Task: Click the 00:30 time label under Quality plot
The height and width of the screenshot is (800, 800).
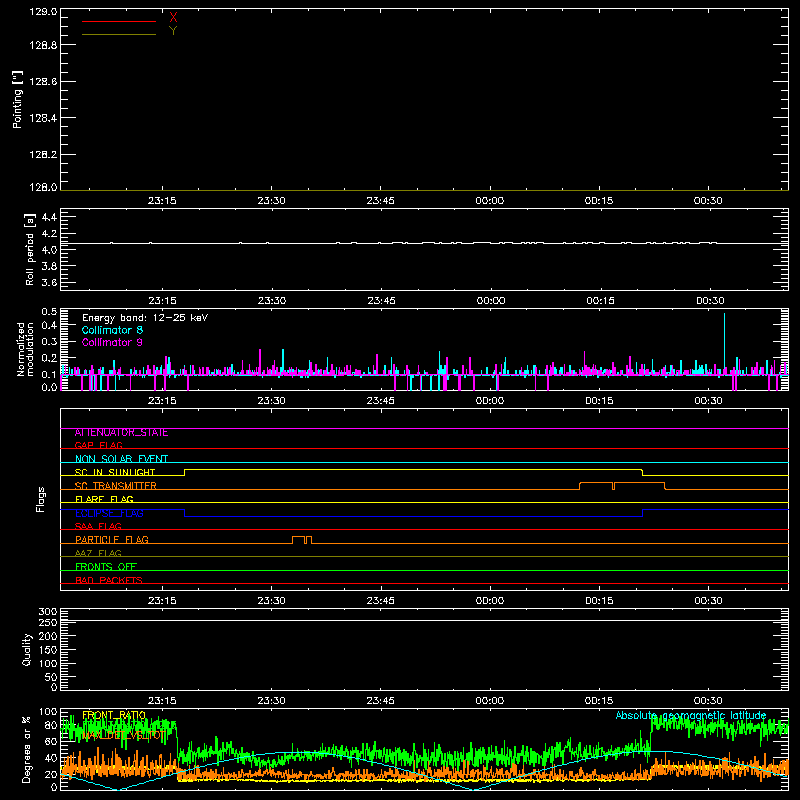Action: (x=708, y=701)
